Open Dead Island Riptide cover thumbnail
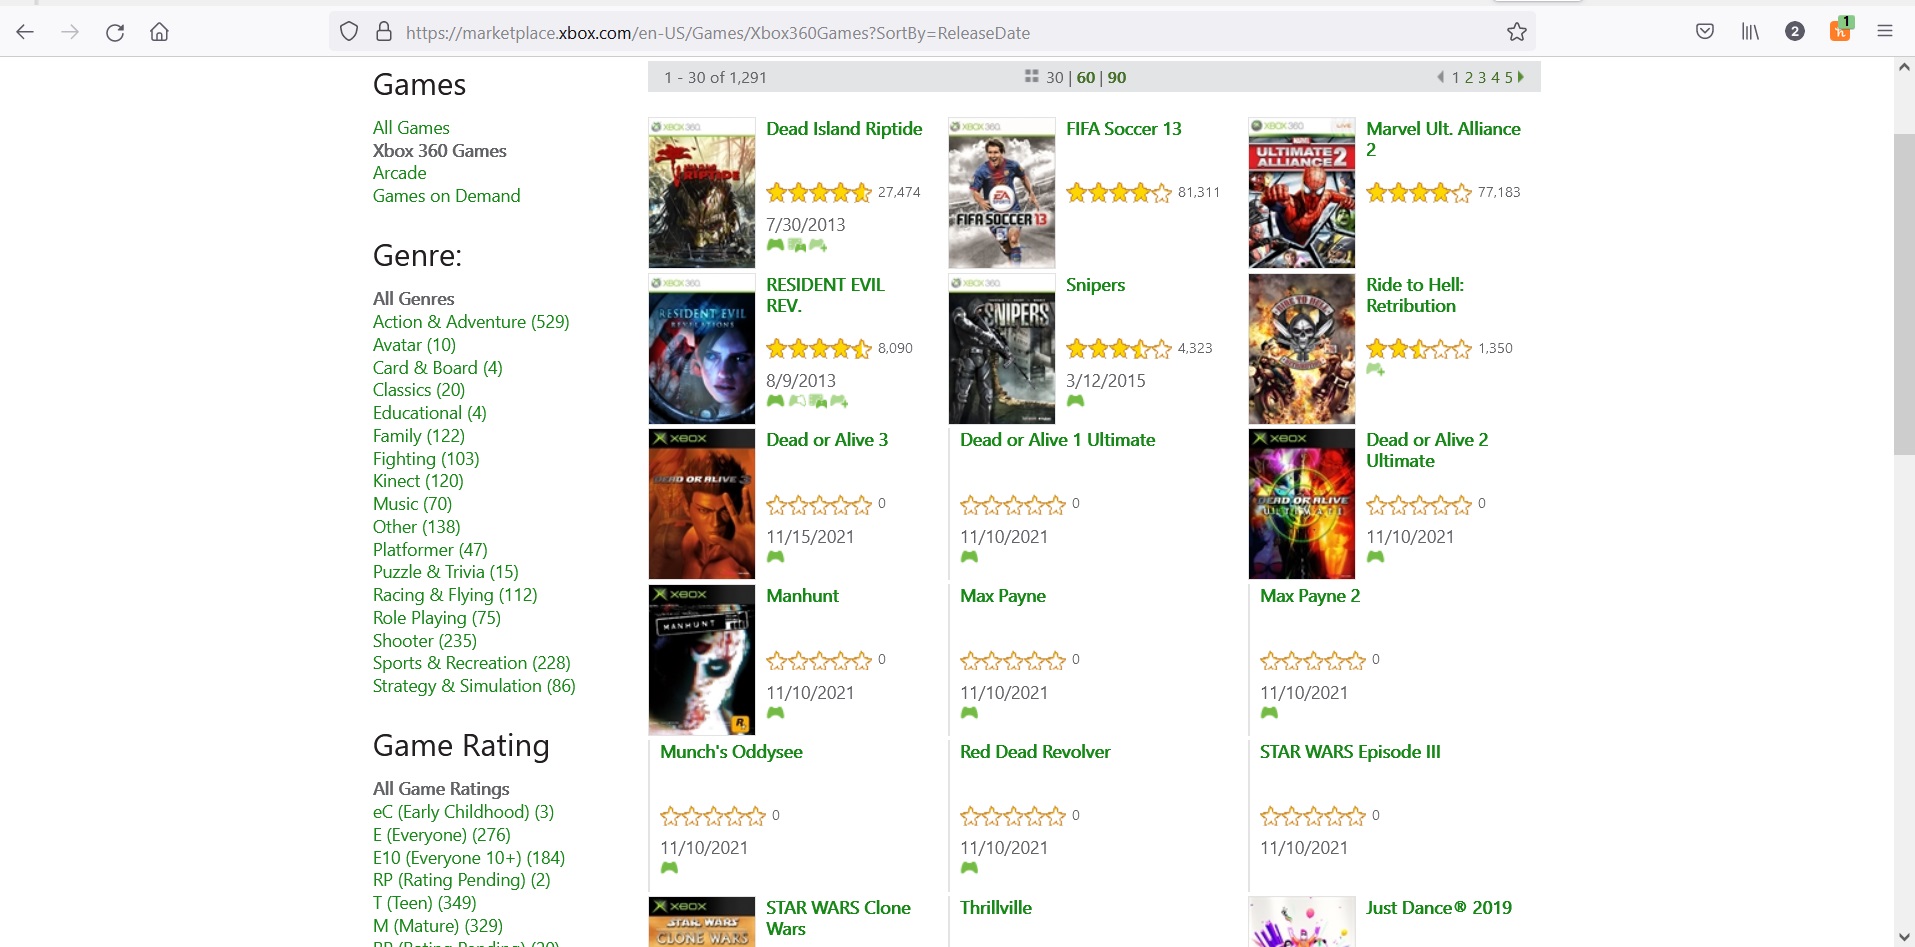1915x947 pixels. [x=702, y=193]
